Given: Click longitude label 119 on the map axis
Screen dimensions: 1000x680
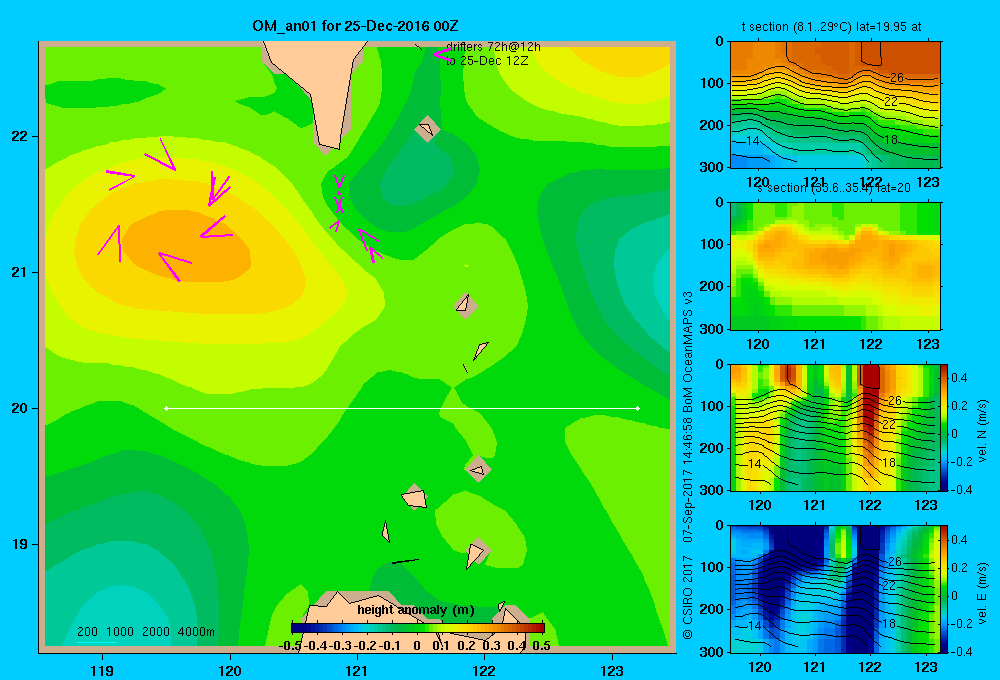Looking at the screenshot, I should (102, 670).
